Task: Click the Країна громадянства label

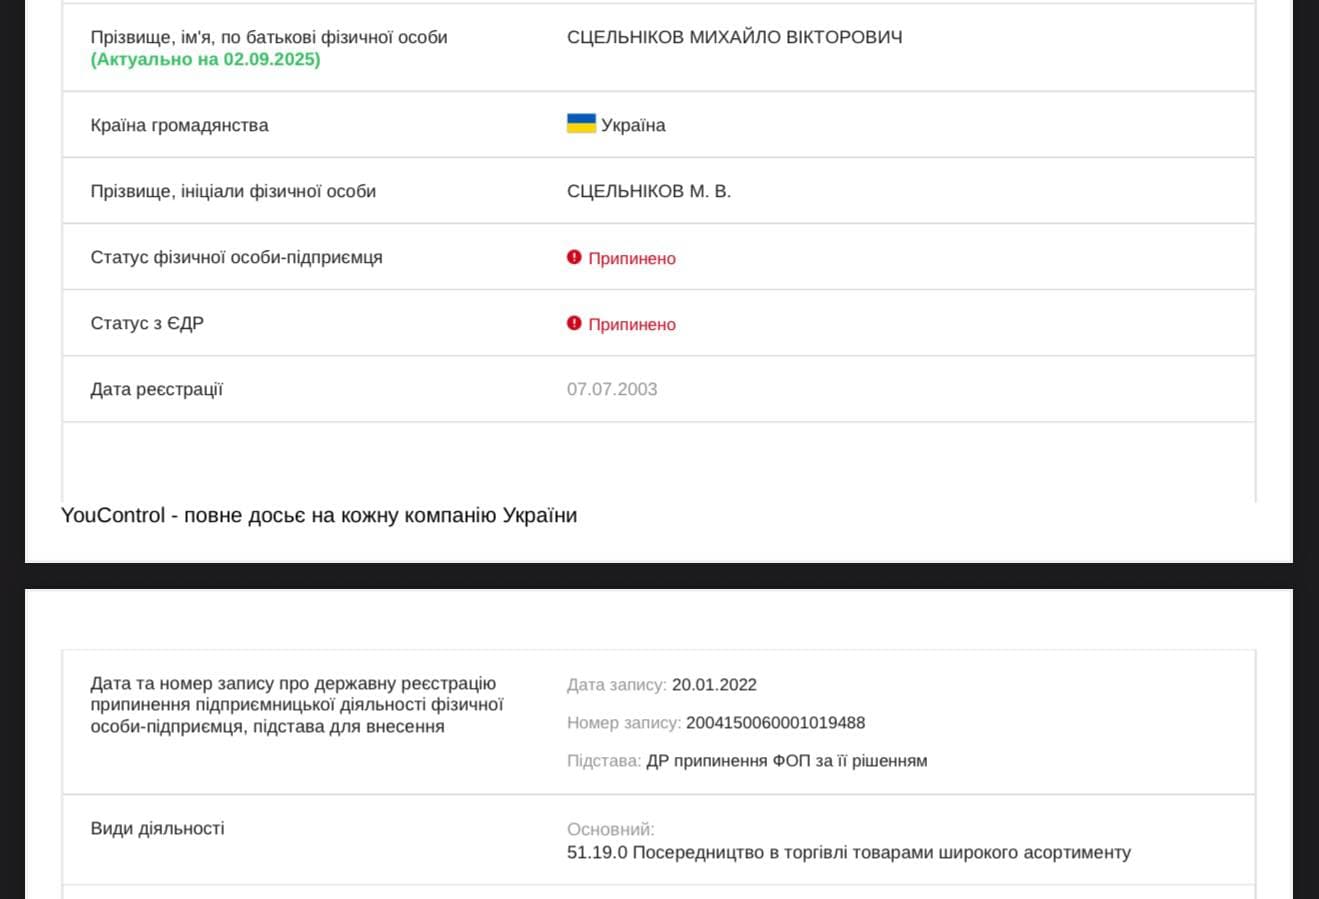Action: click(179, 125)
